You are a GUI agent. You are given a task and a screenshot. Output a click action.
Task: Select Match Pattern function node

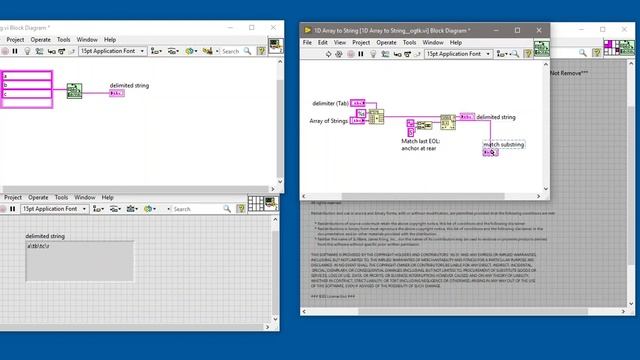click(448, 122)
